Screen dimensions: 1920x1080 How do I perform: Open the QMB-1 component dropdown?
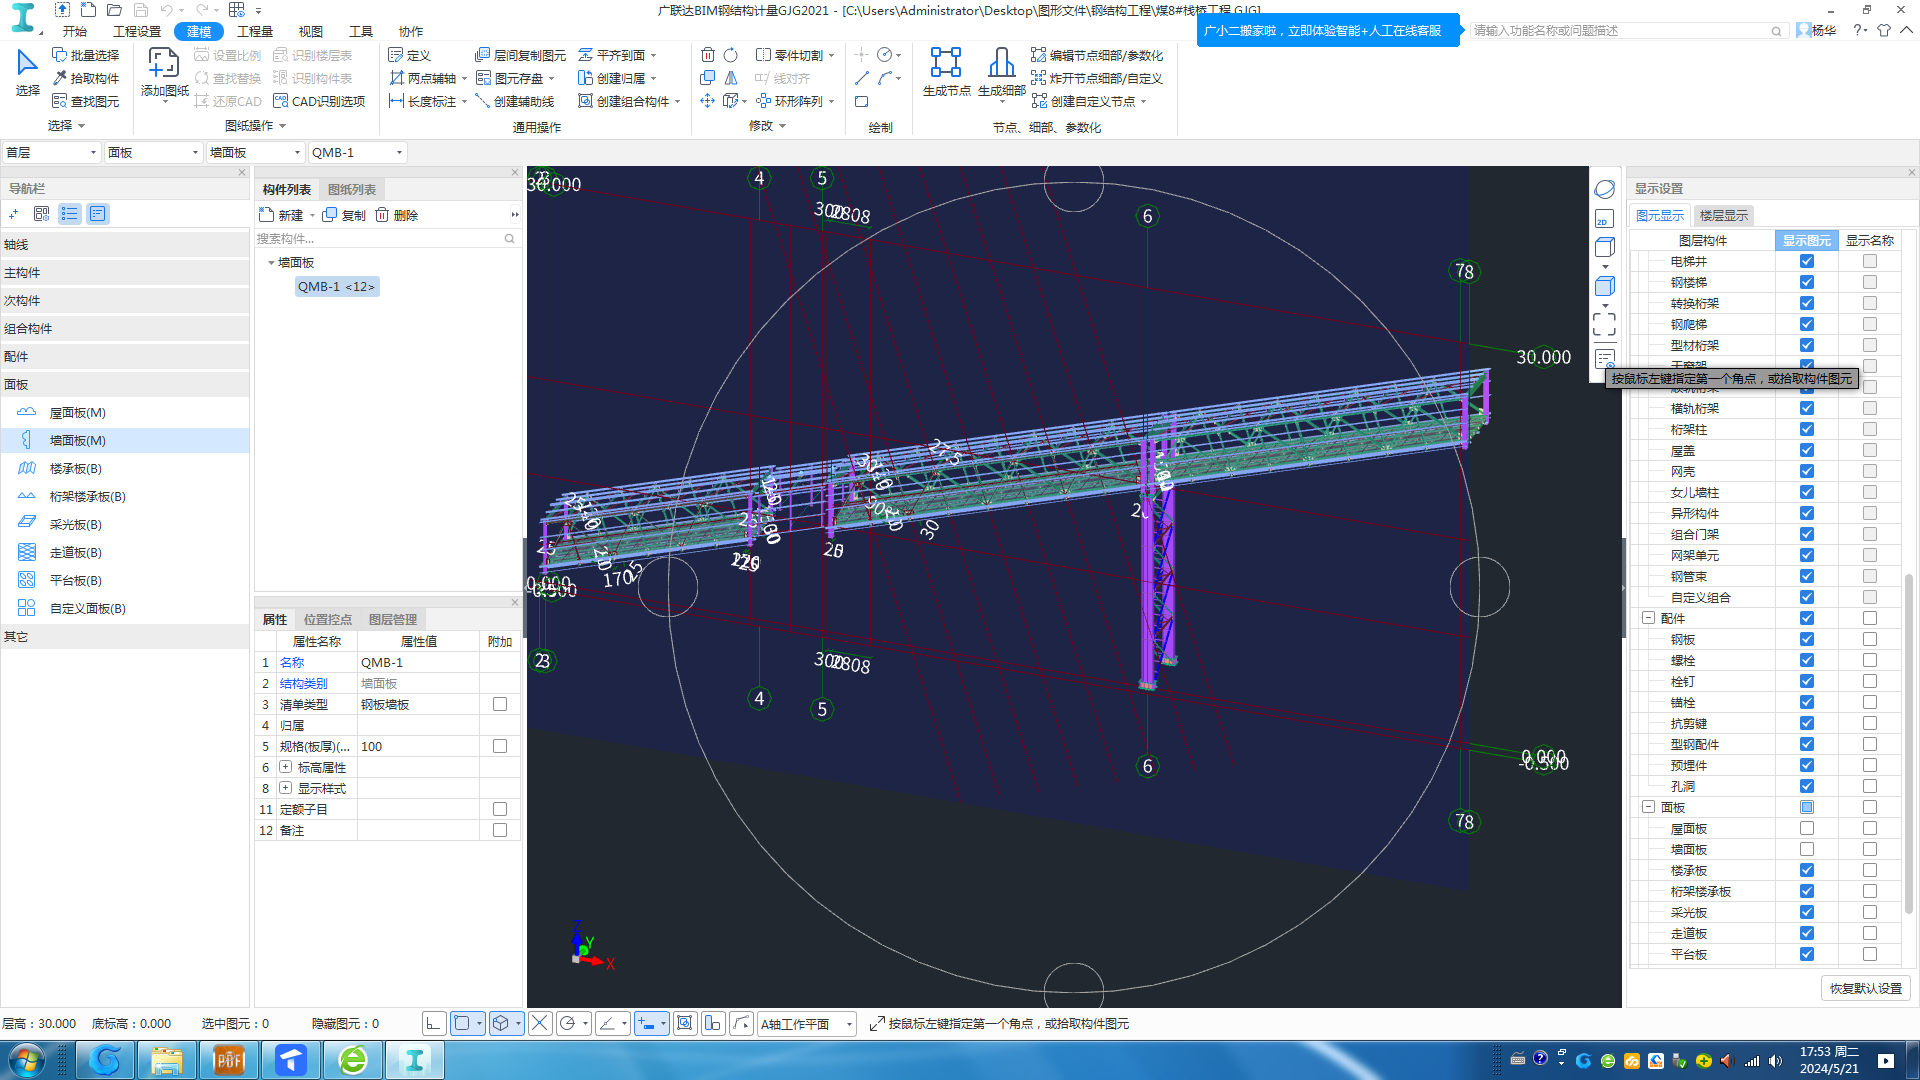[x=357, y=152]
